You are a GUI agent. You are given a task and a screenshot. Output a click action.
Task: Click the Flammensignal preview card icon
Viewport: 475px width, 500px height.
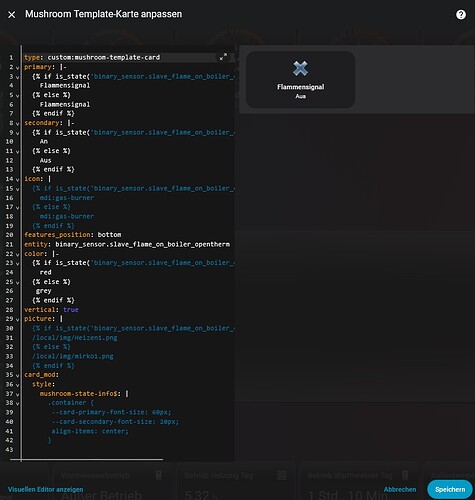pyautogui.click(x=300, y=68)
